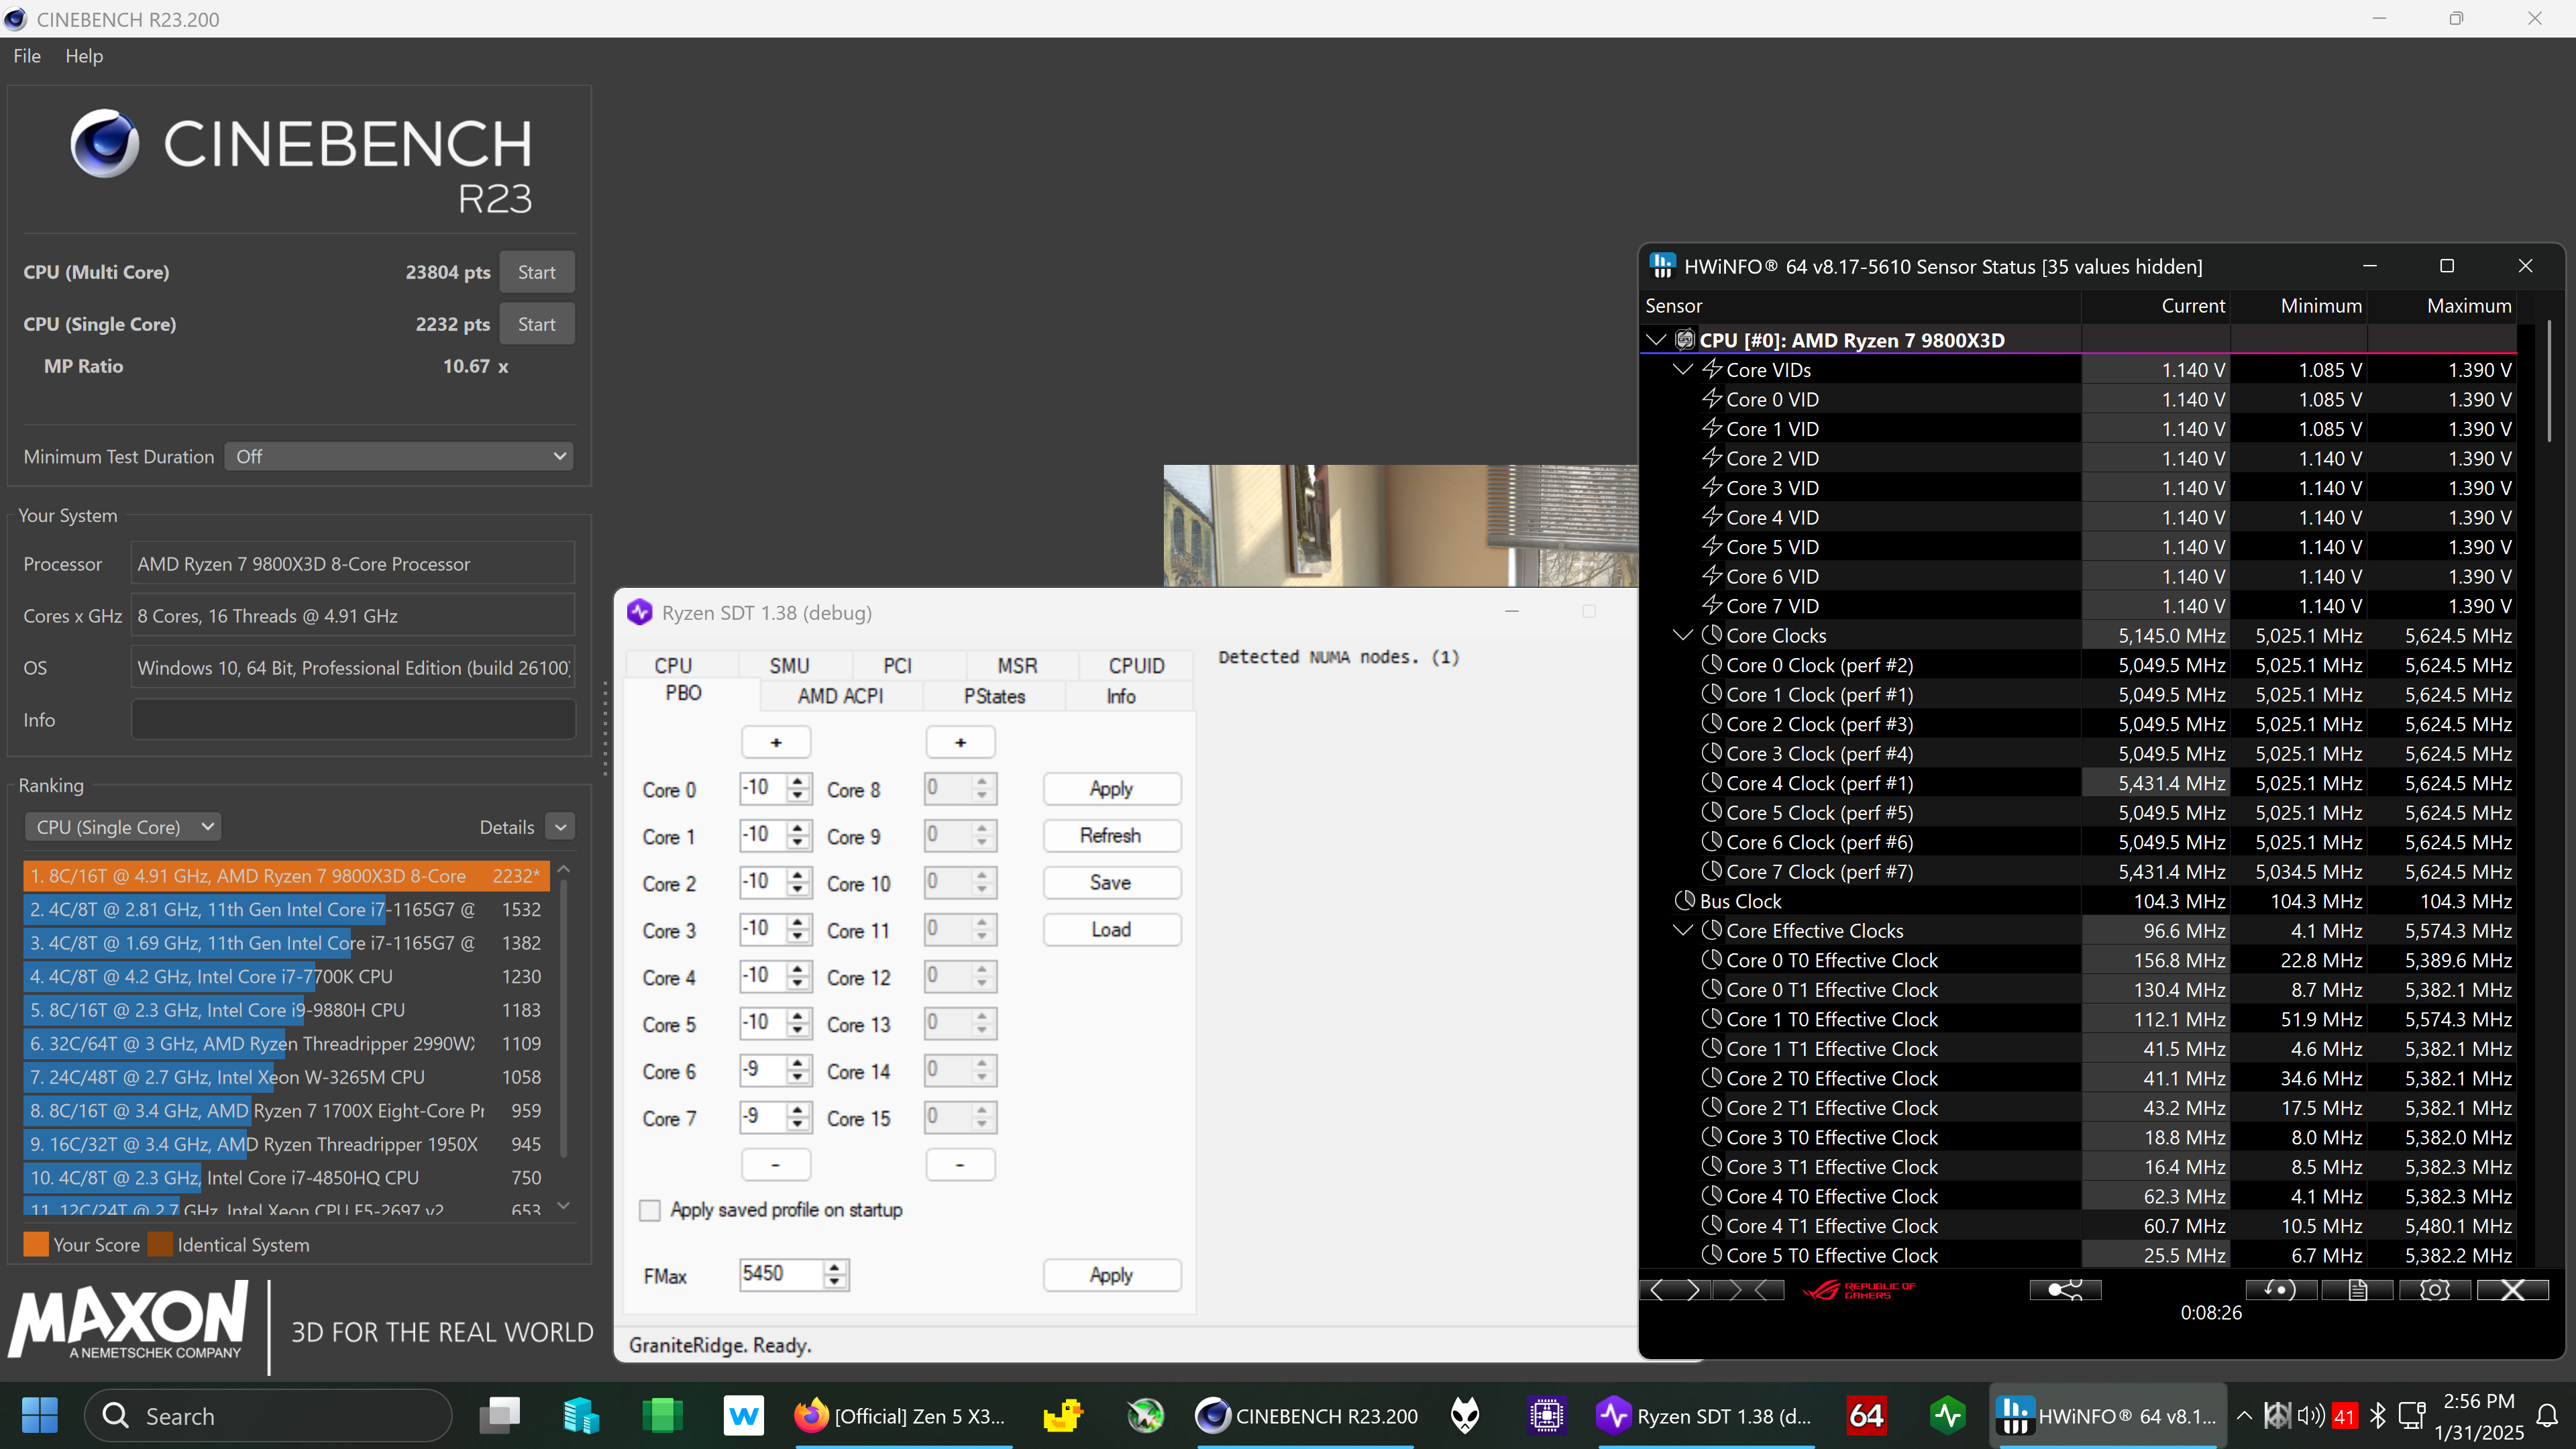The image size is (2576, 1449).
Task: Switch to AMD ACPI tab
Action: click(x=840, y=696)
